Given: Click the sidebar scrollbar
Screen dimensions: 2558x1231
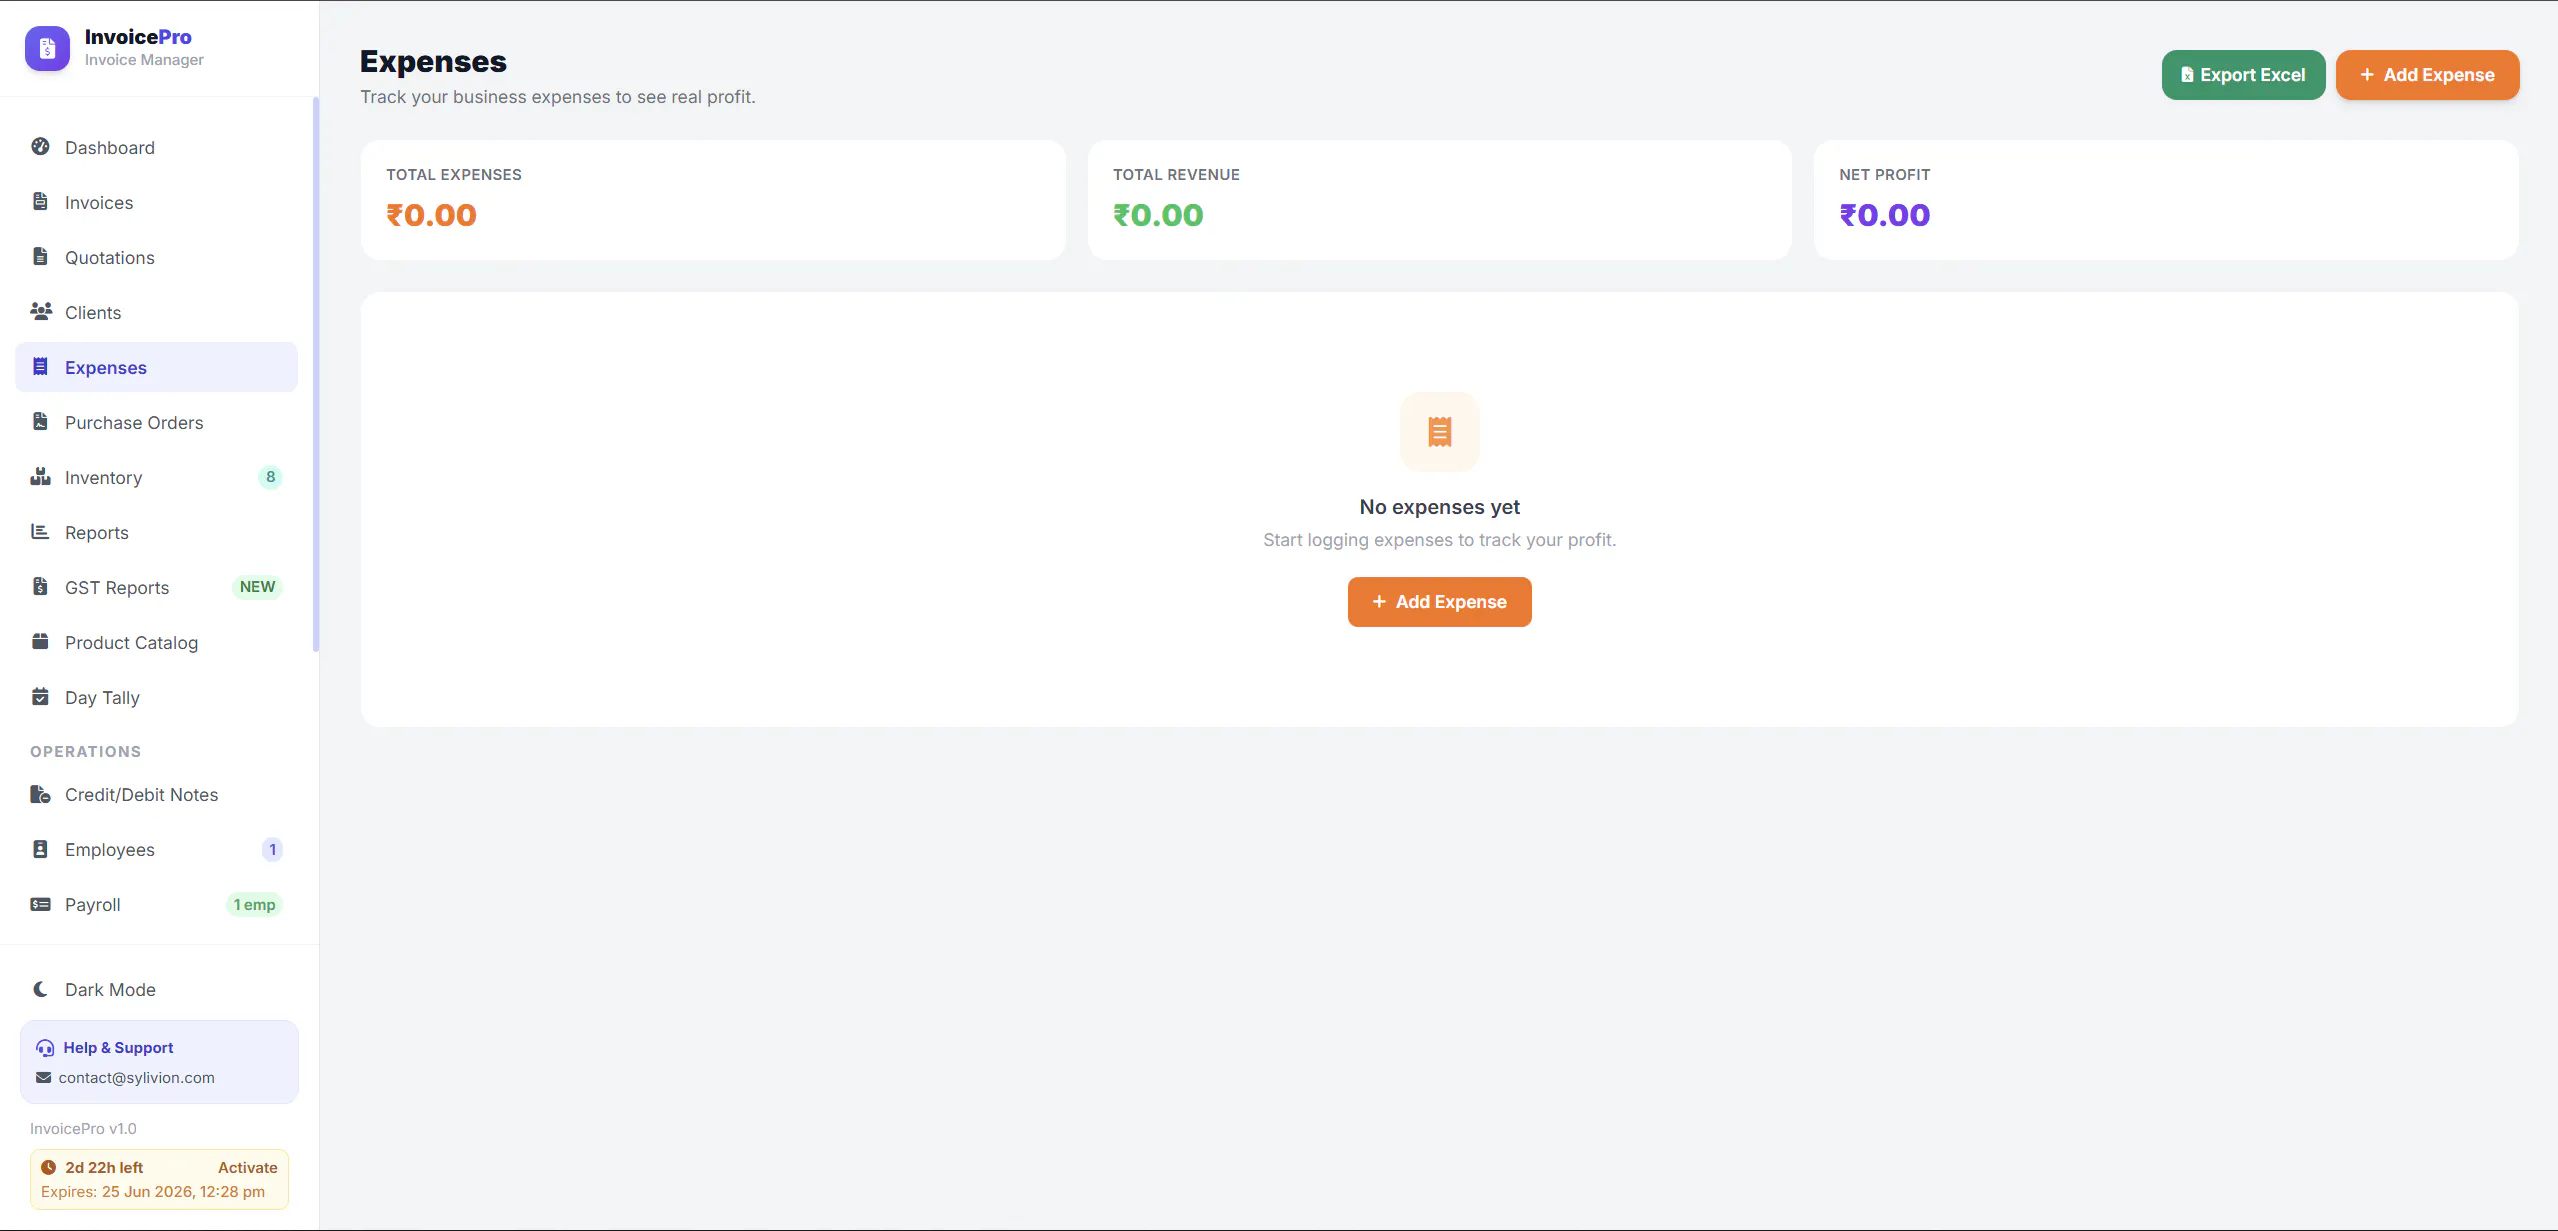Looking at the screenshot, I should (316, 375).
